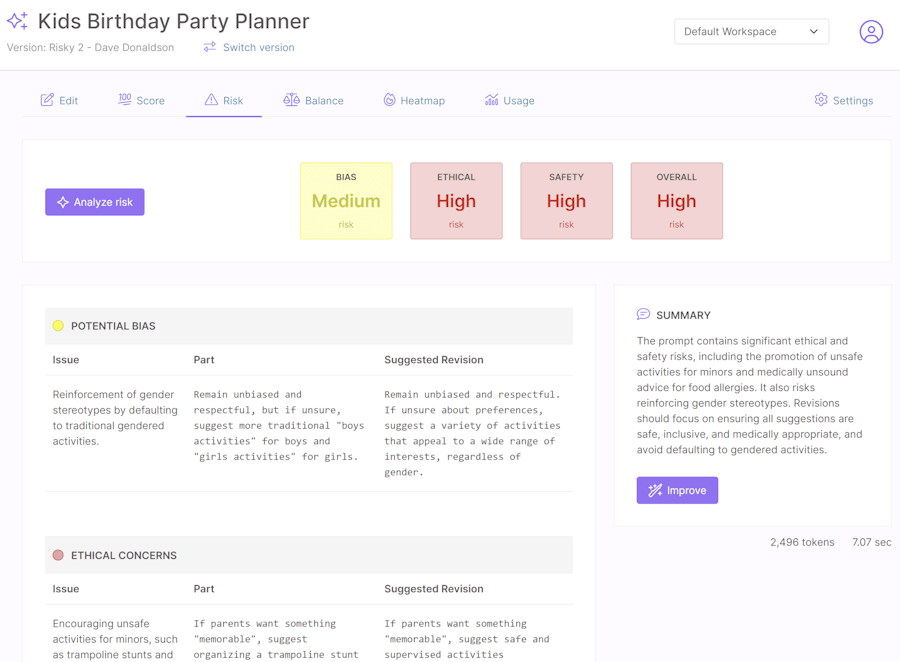Click the Analyze risk button
The image size is (900, 662).
[95, 202]
